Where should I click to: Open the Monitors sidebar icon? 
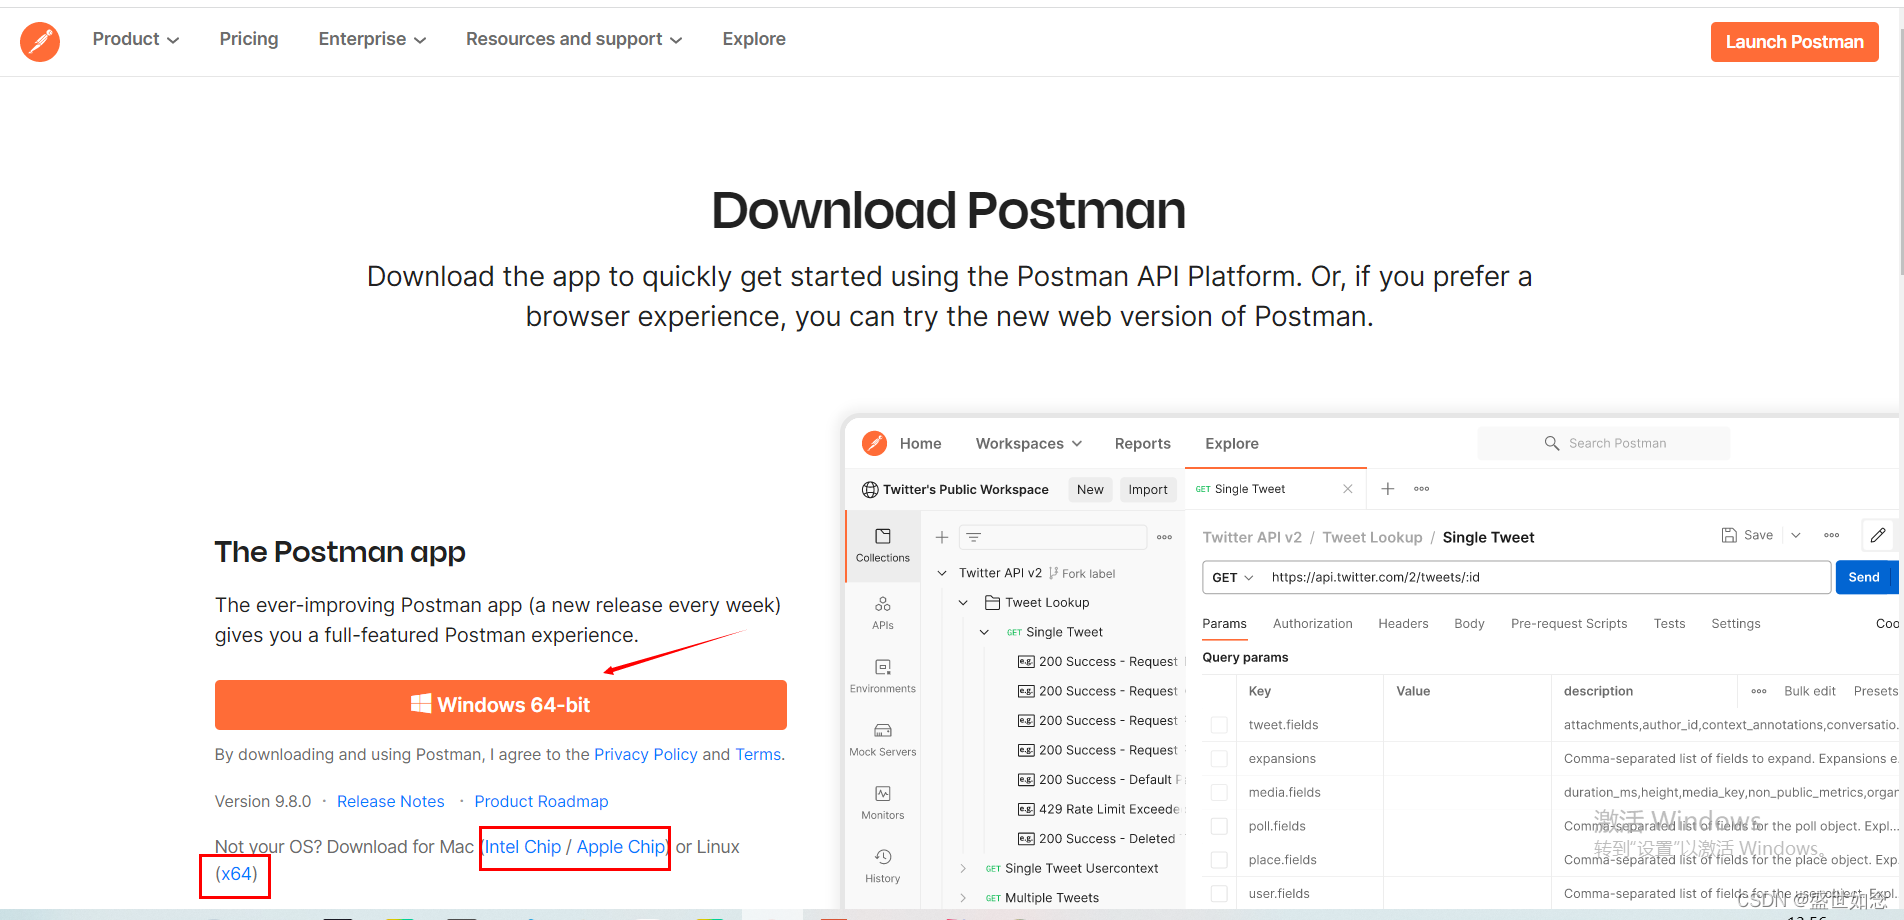(883, 803)
